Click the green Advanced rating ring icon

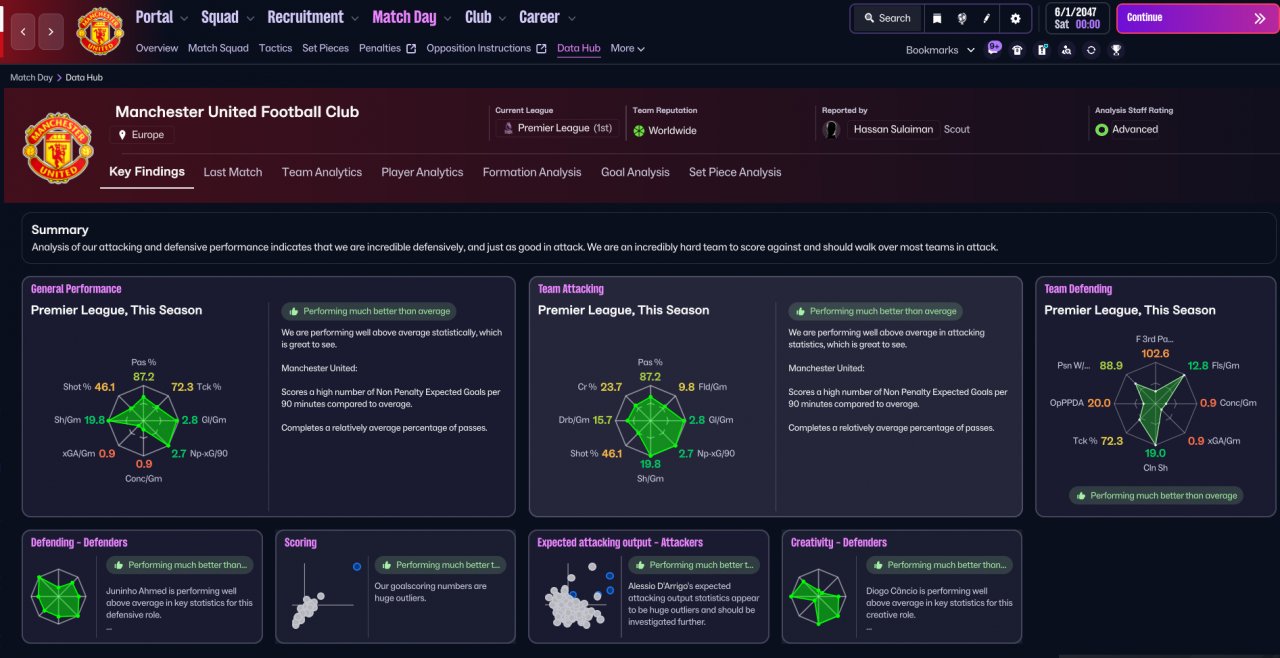(x=1102, y=130)
